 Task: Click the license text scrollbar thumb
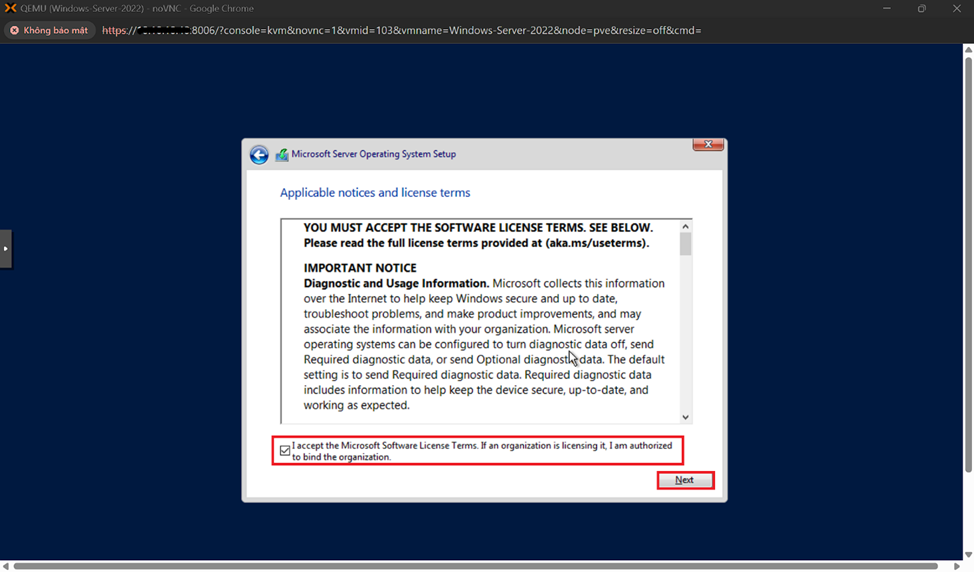pyautogui.click(x=685, y=245)
